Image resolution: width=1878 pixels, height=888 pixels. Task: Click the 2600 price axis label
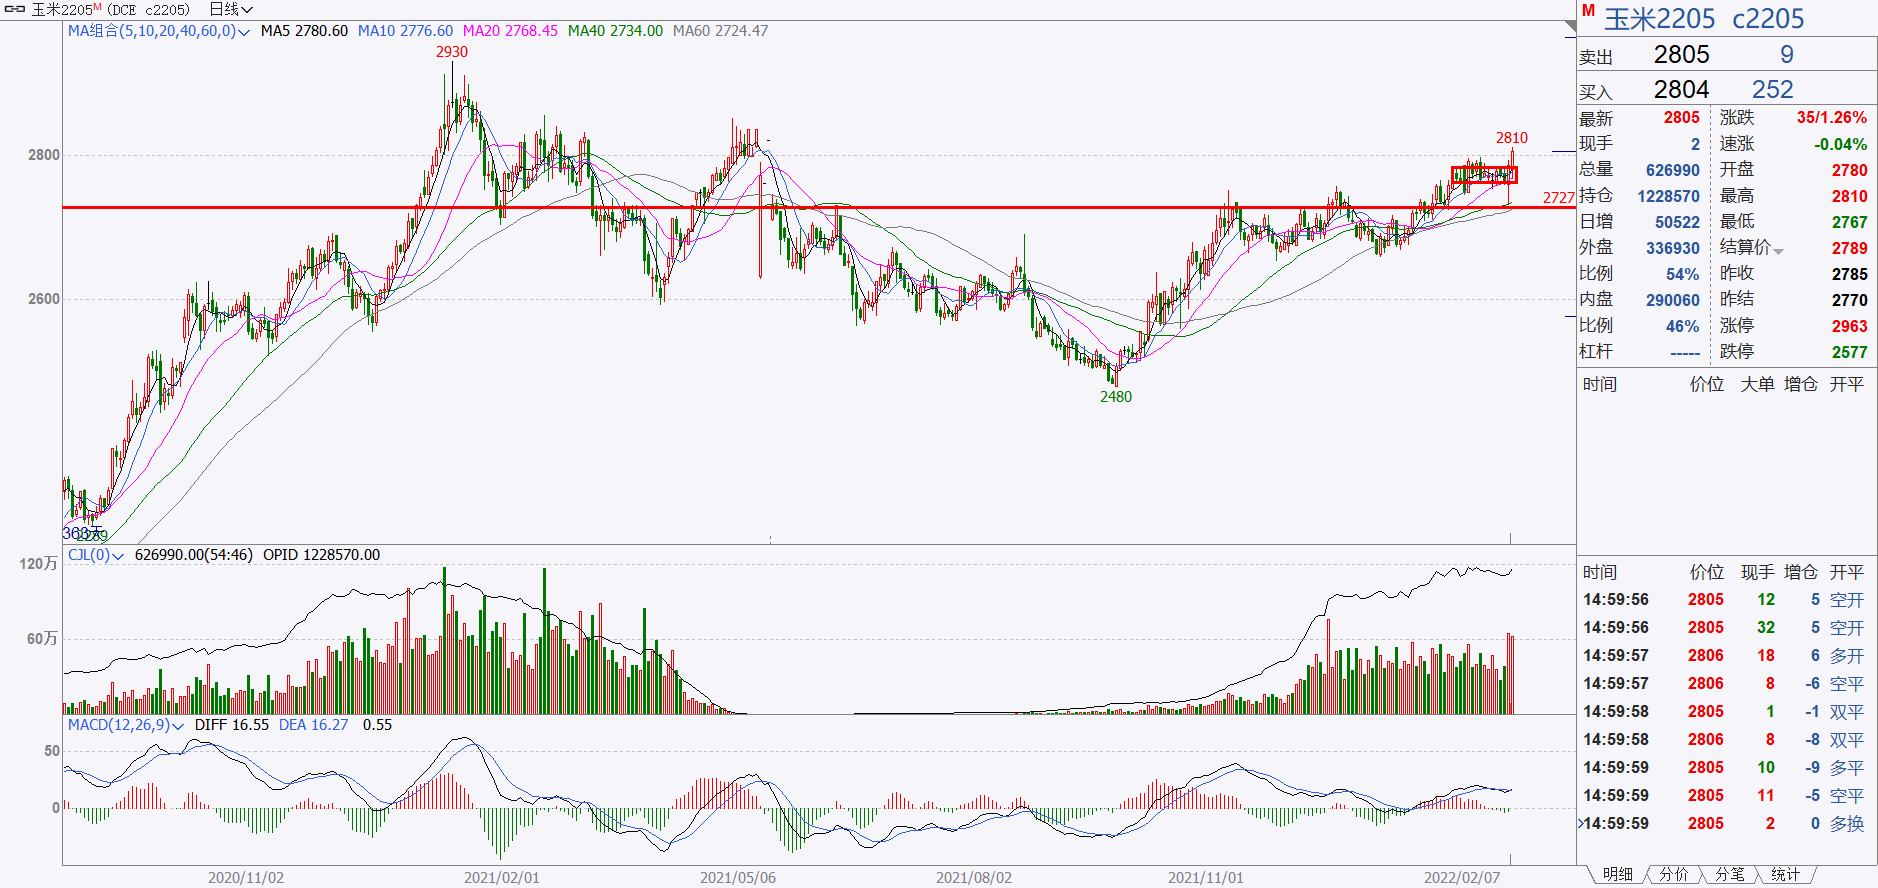(x=44, y=299)
